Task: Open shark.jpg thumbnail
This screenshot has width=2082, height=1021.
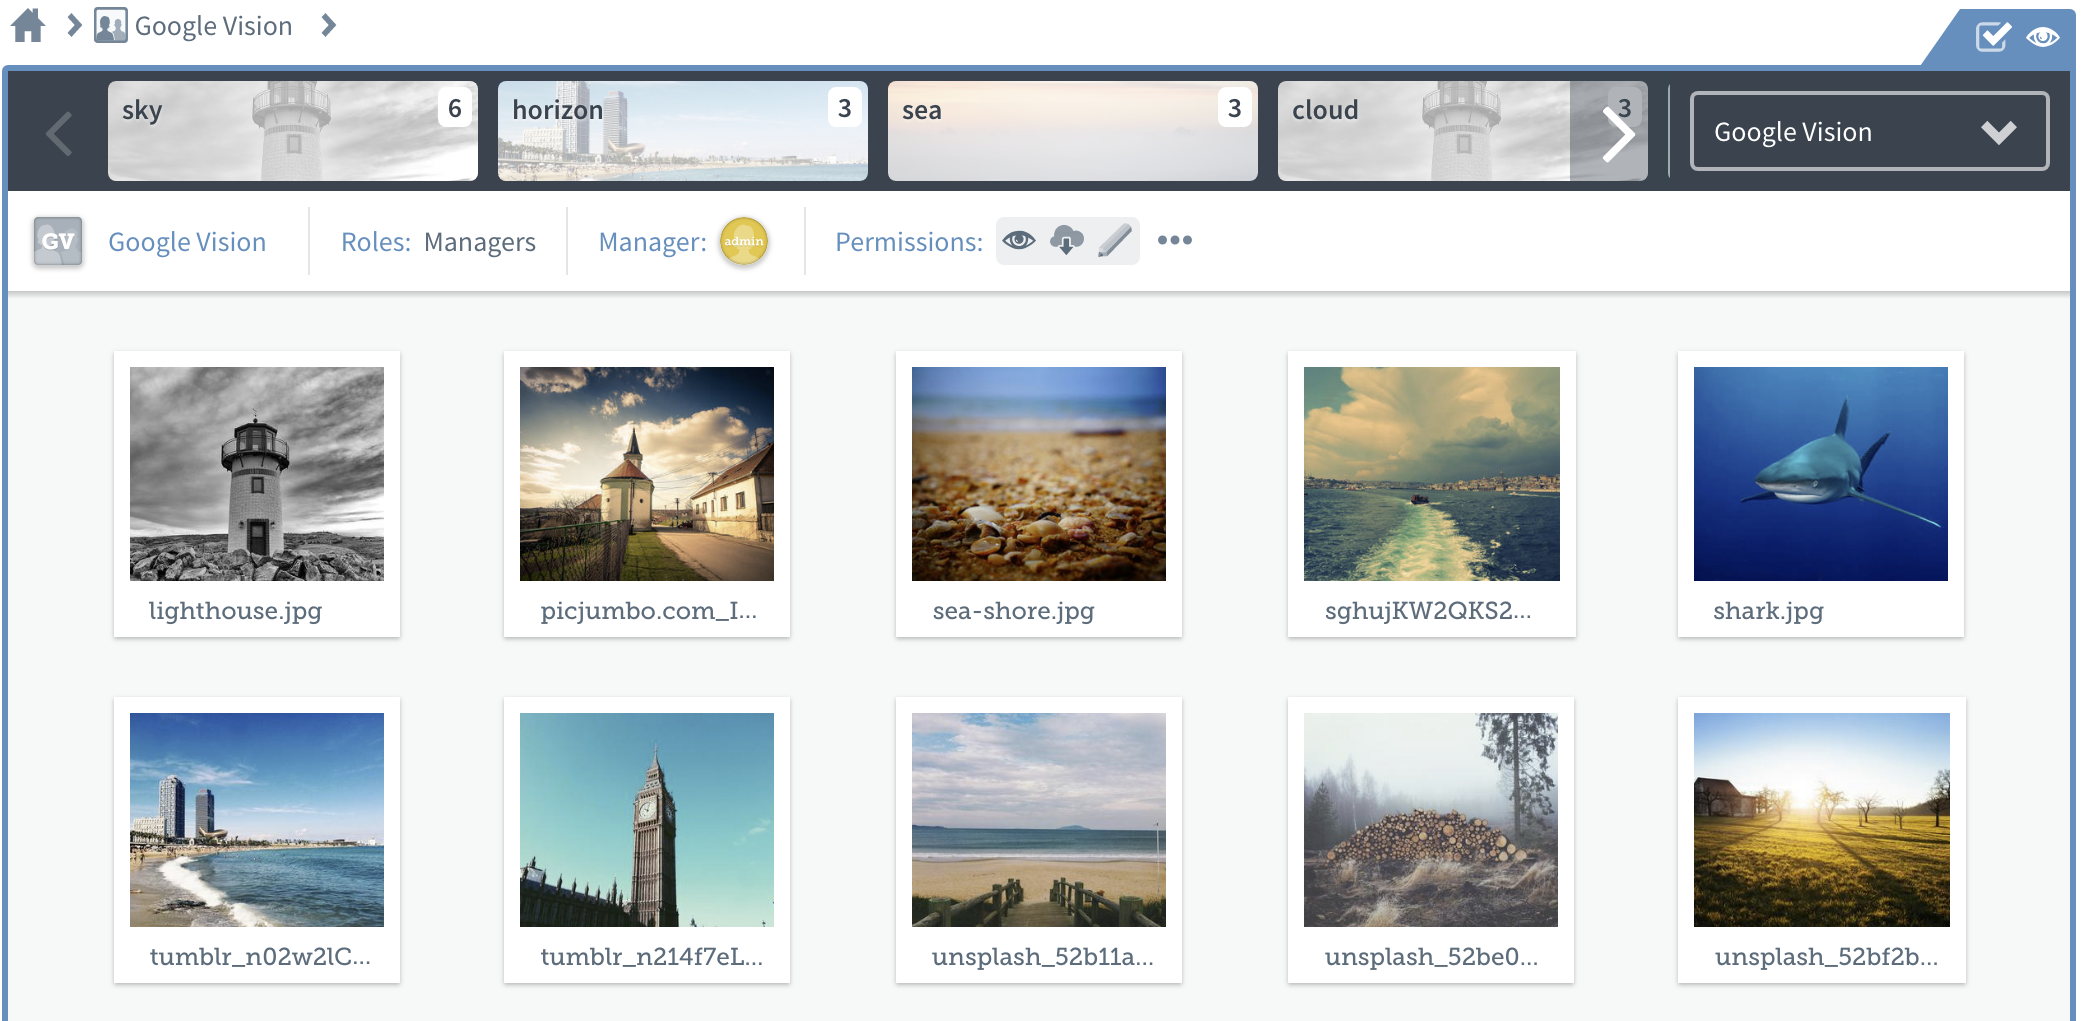Action: click(x=1821, y=474)
